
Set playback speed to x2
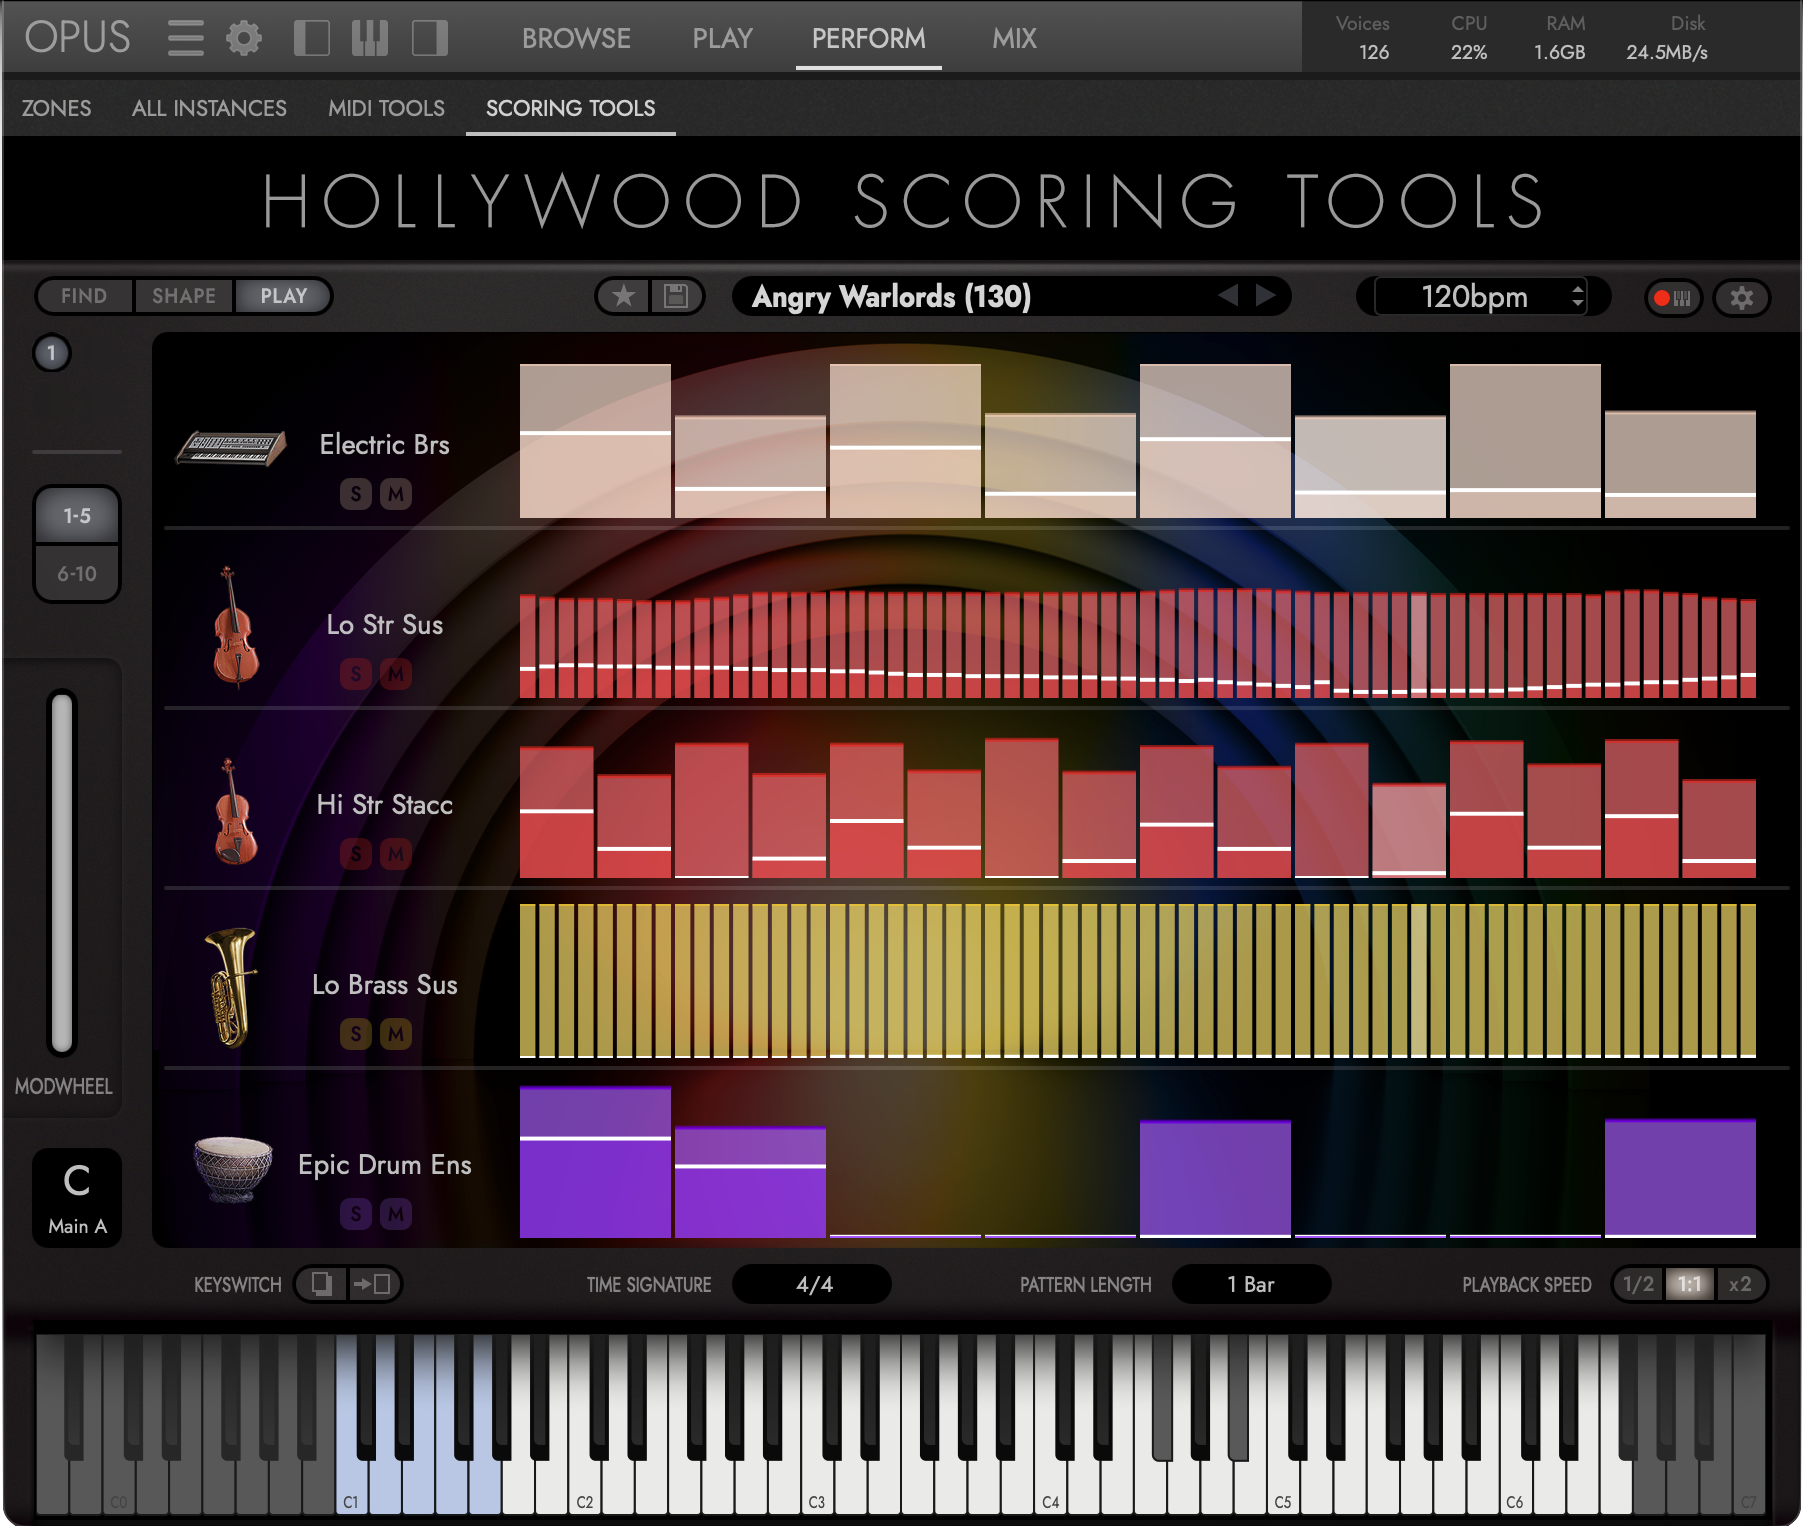[x=1740, y=1284]
